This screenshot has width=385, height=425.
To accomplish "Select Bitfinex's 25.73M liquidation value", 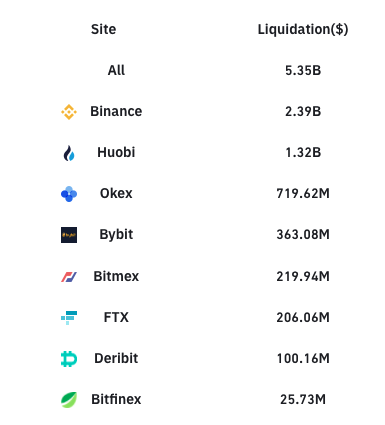I will 303,399.
